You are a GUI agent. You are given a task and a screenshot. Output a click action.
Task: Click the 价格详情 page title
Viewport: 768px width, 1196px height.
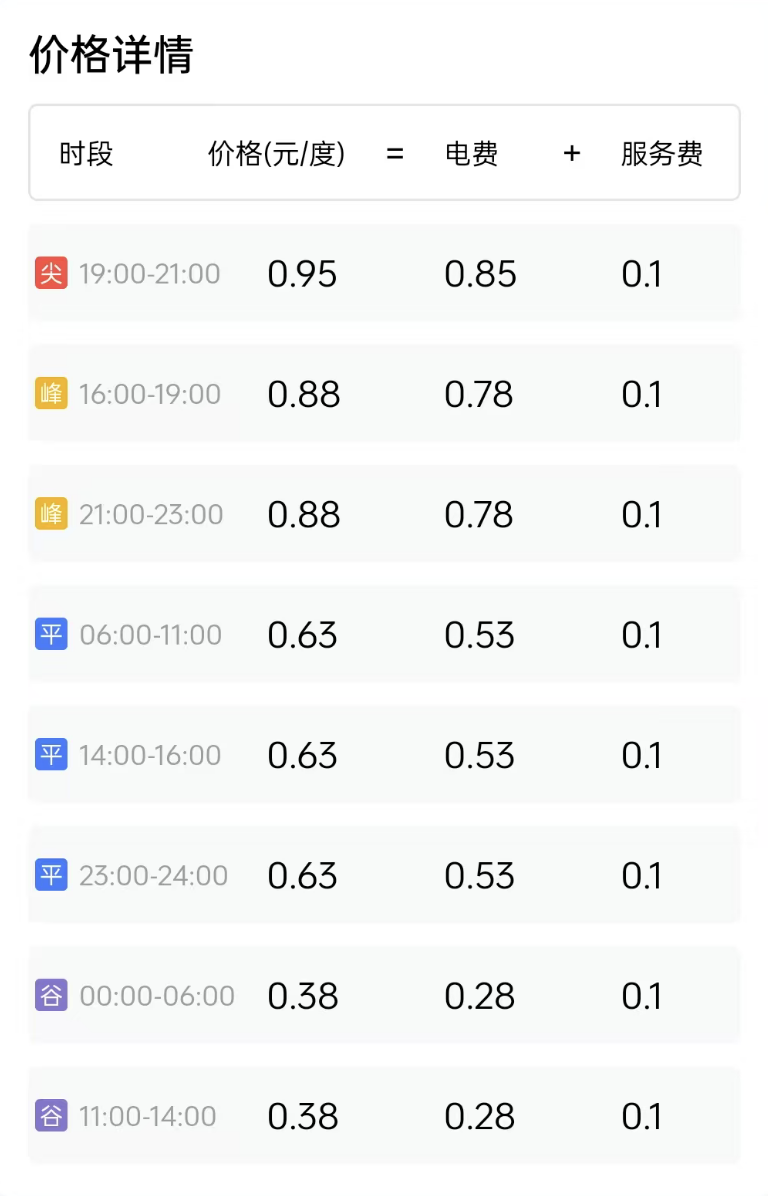110,55
